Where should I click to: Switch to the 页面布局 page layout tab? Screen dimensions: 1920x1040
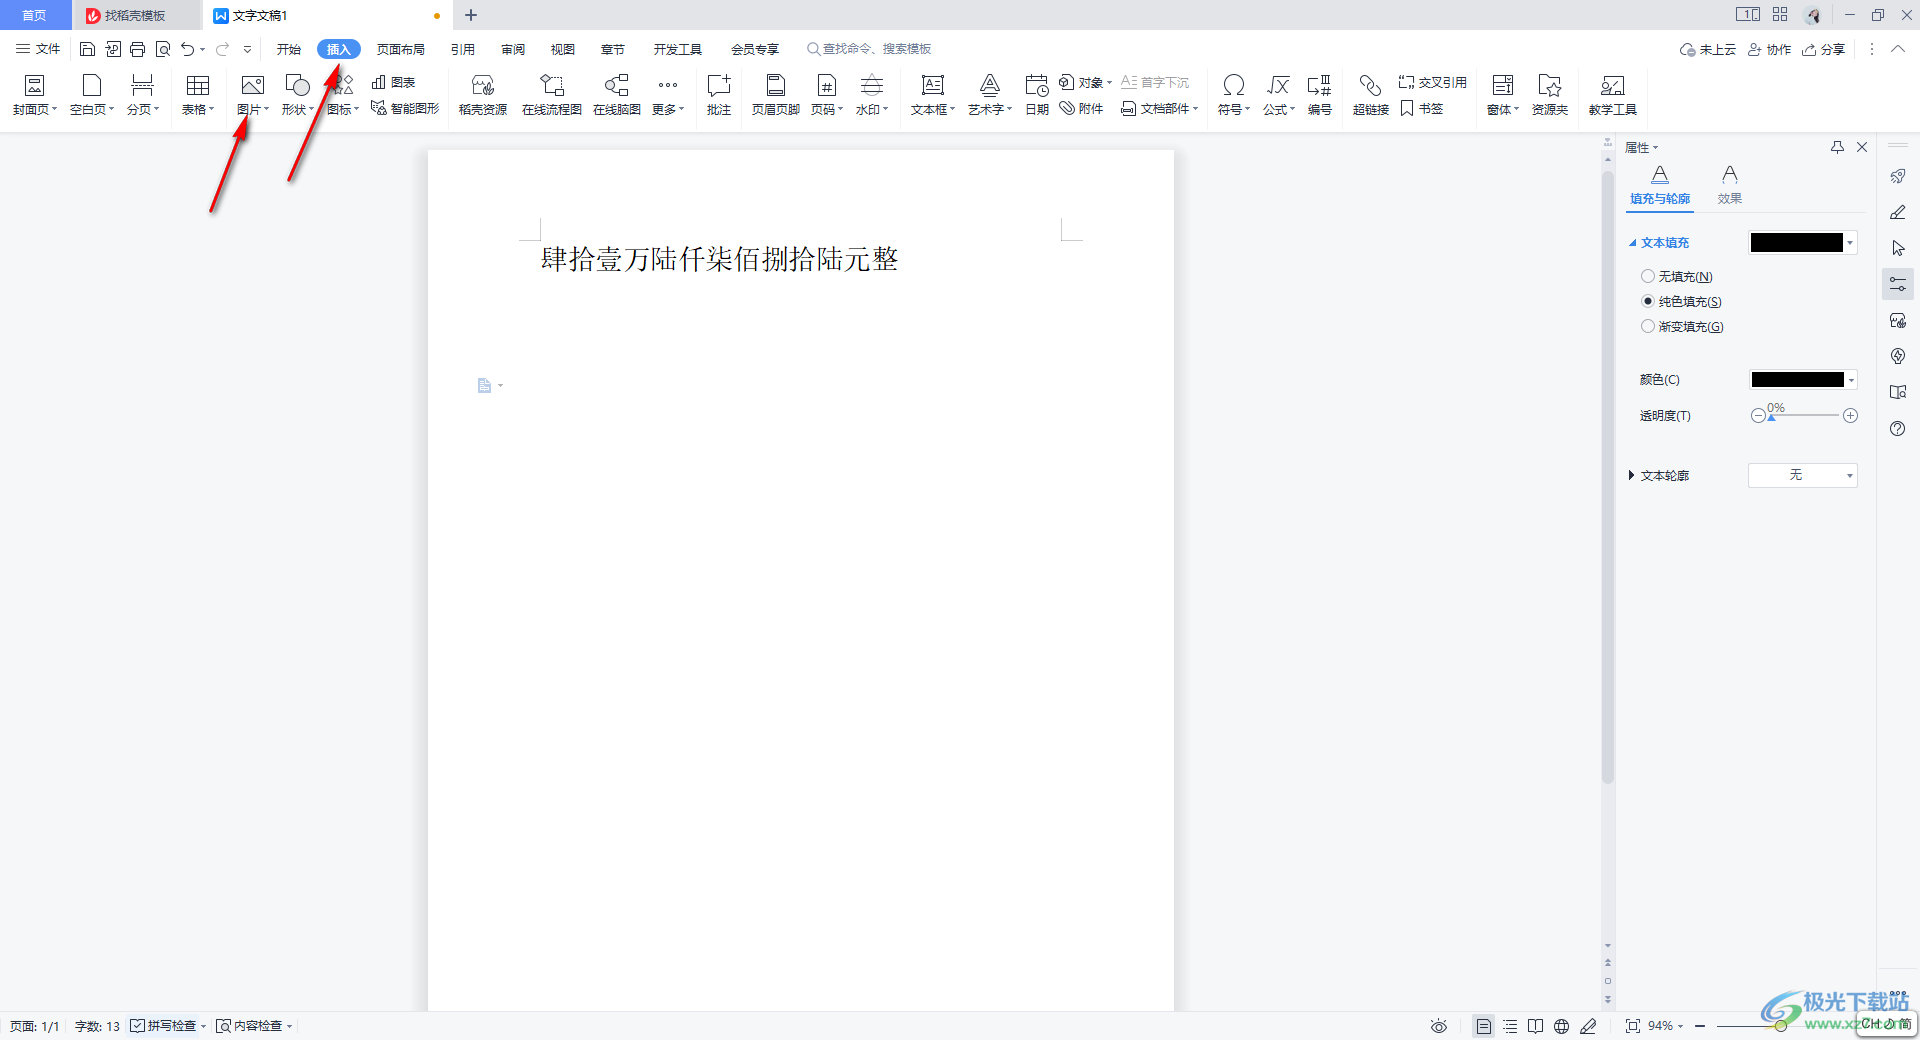(x=401, y=49)
